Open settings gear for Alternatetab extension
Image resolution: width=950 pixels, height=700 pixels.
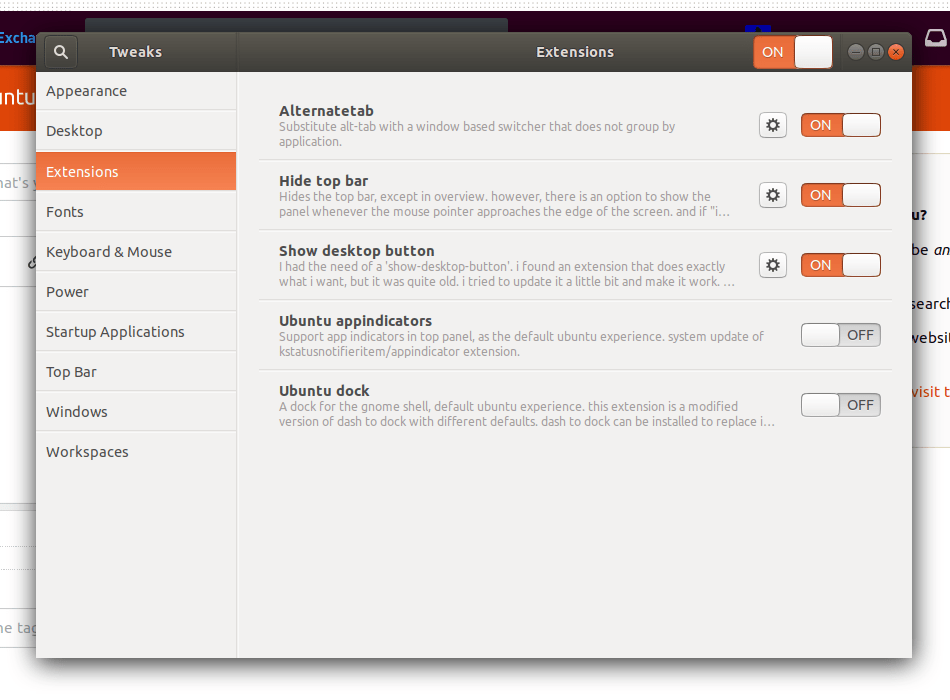click(x=772, y=124)
